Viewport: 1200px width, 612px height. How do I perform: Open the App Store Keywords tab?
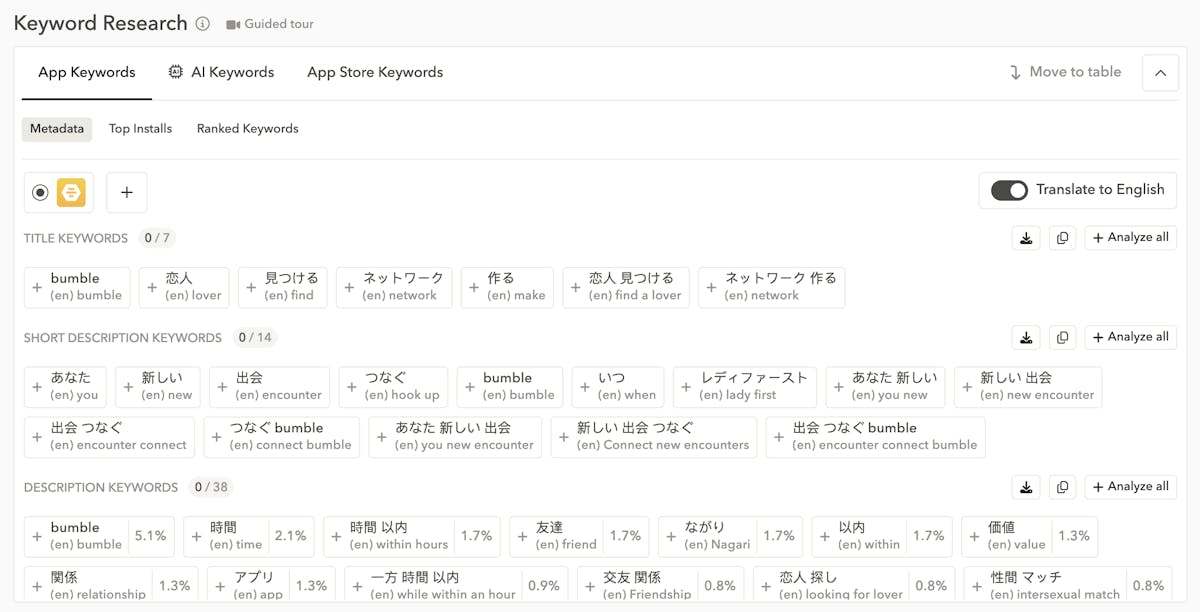[375, 72]
